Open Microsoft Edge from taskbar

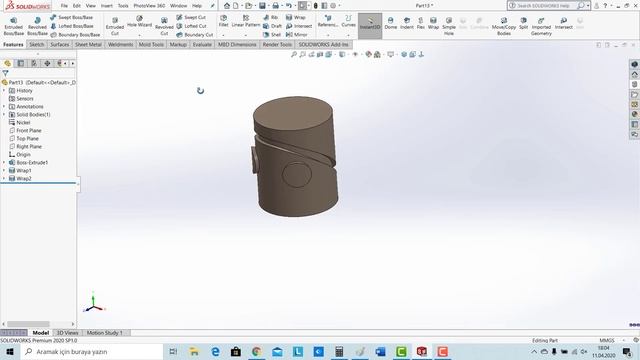click(215, 351)
